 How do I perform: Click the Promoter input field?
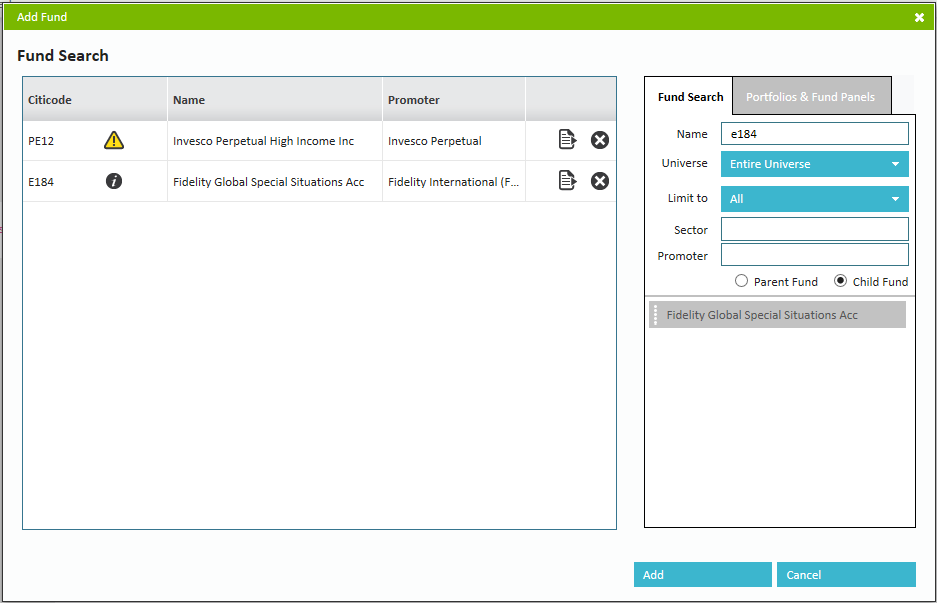tap(814, 255)
